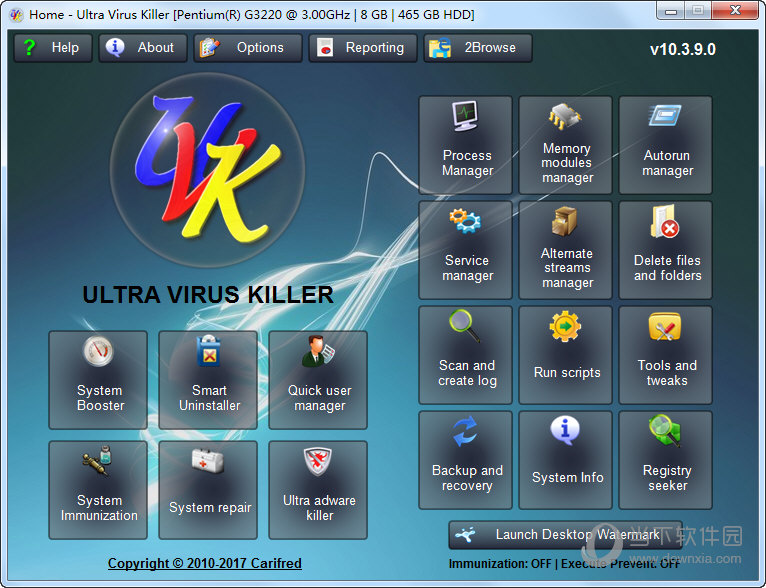Viewport: 766px width, 588px height.
Task: Start Scan and create log
Action: click(x=466, y=355)
